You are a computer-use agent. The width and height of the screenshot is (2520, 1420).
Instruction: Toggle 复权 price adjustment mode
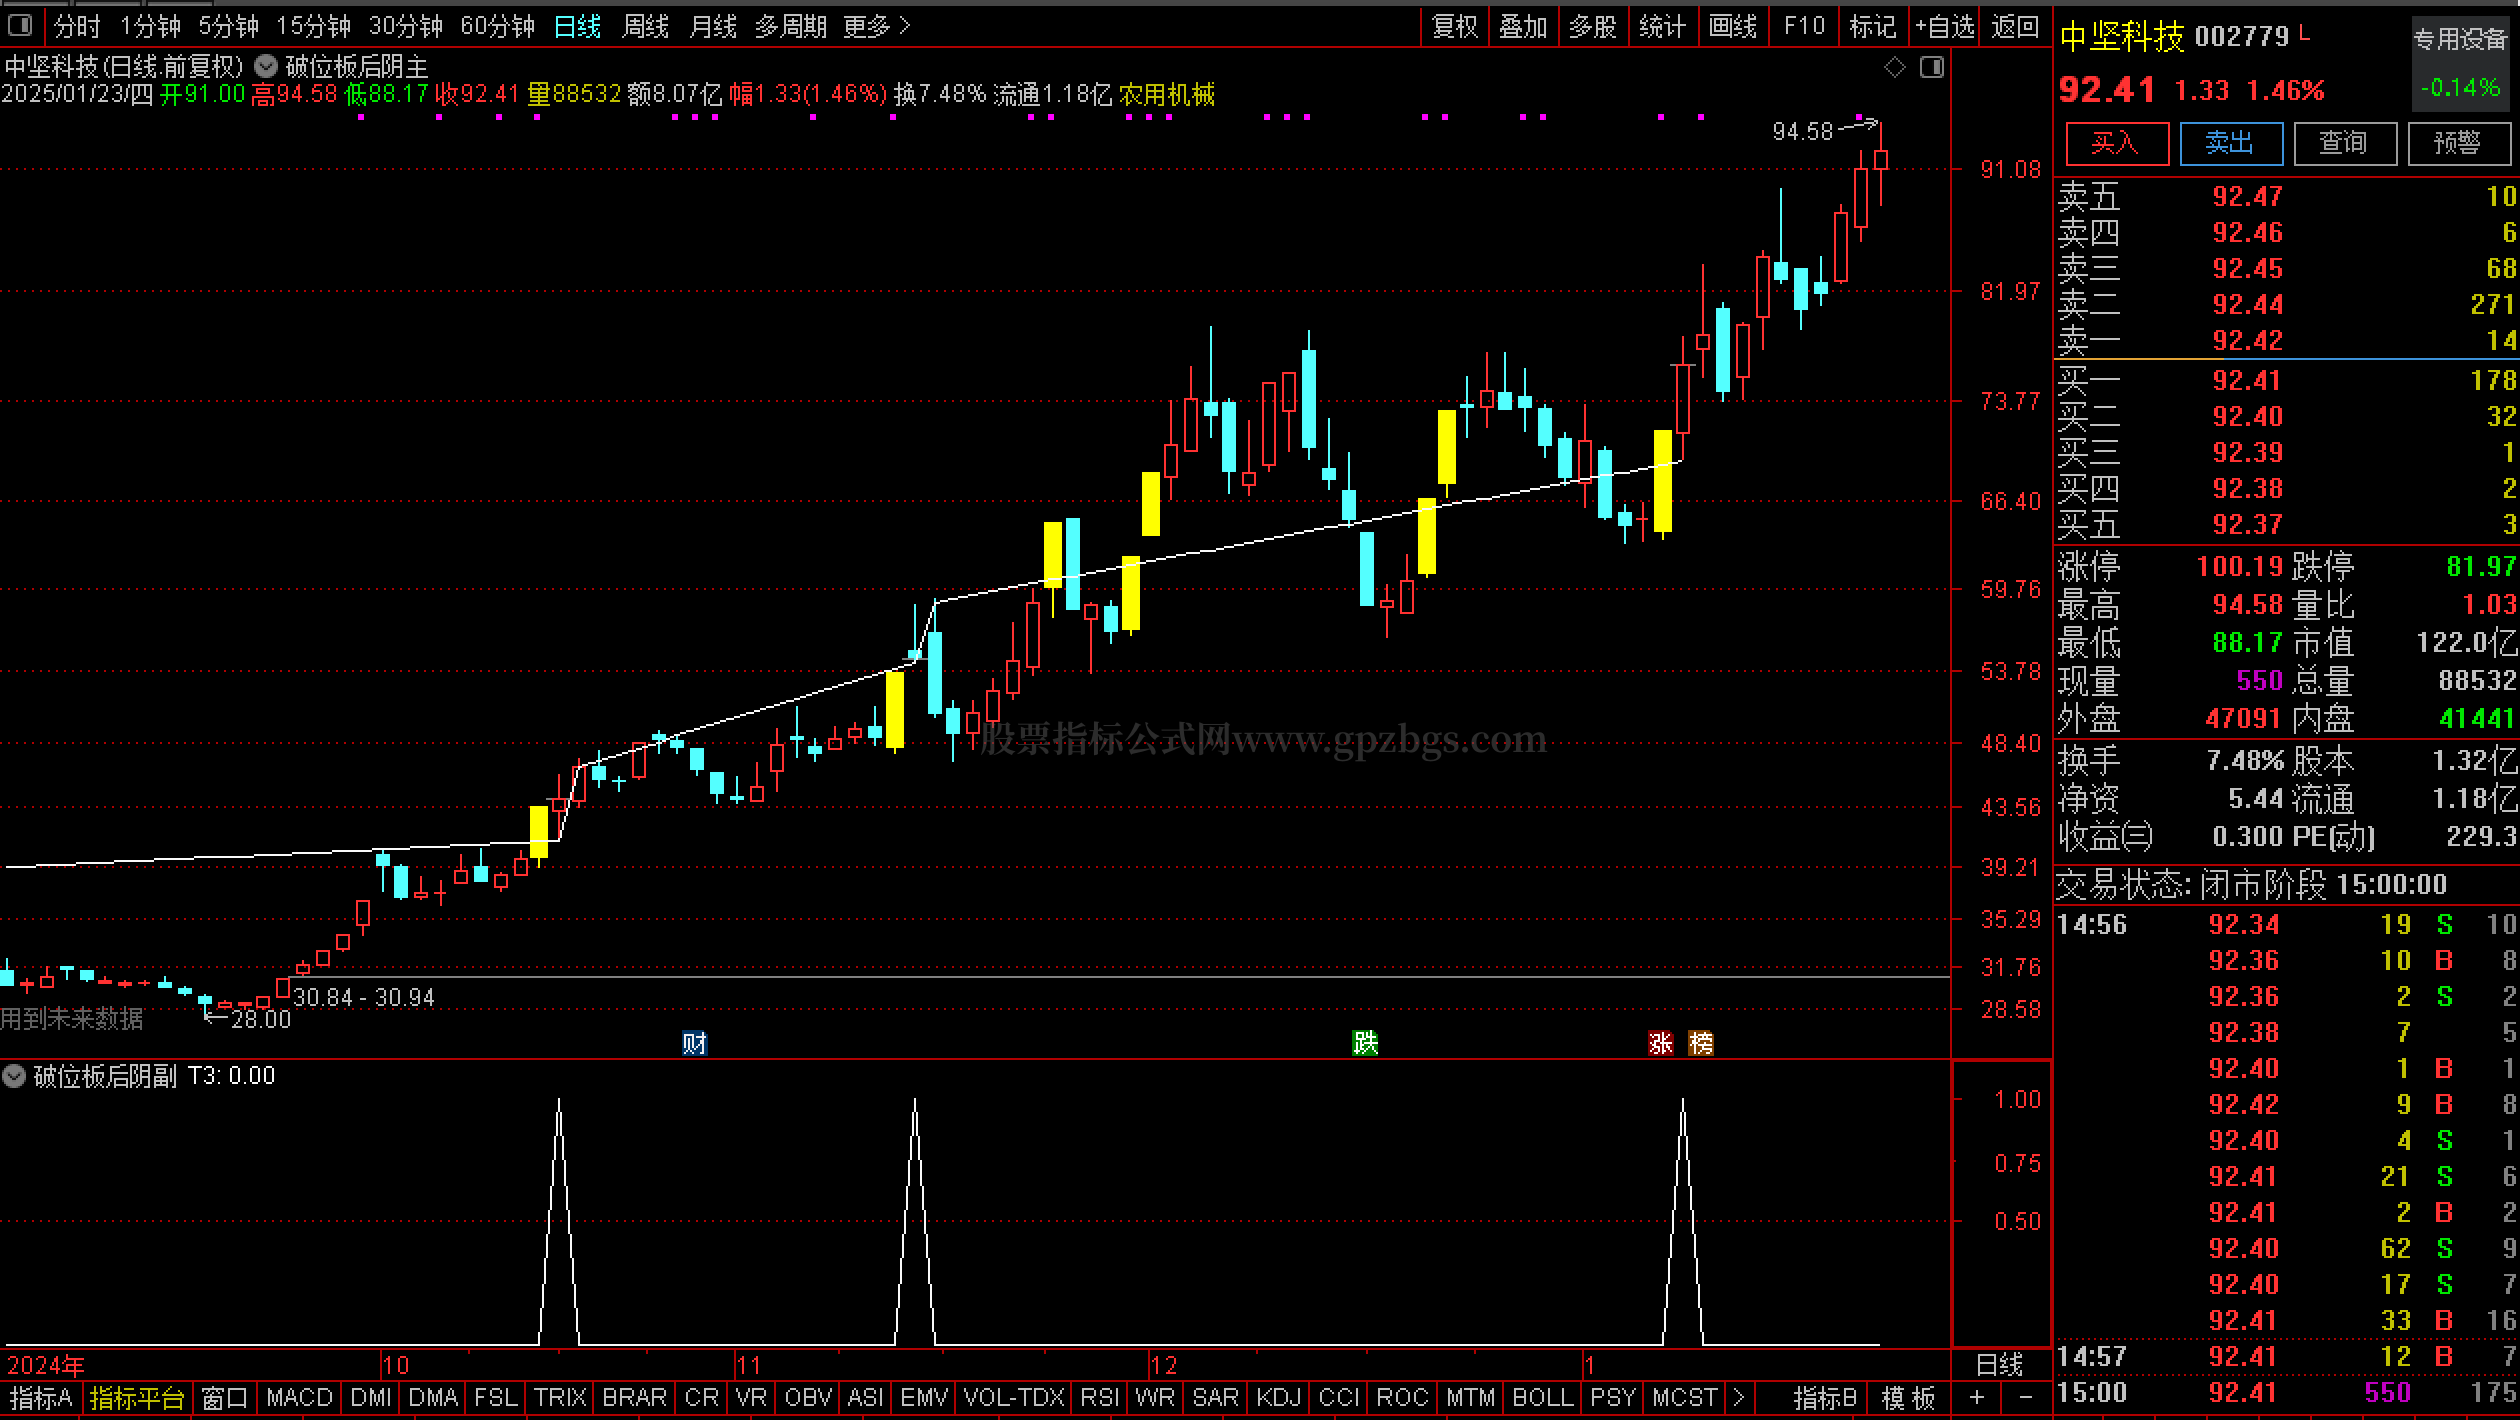pos(1454,26)
